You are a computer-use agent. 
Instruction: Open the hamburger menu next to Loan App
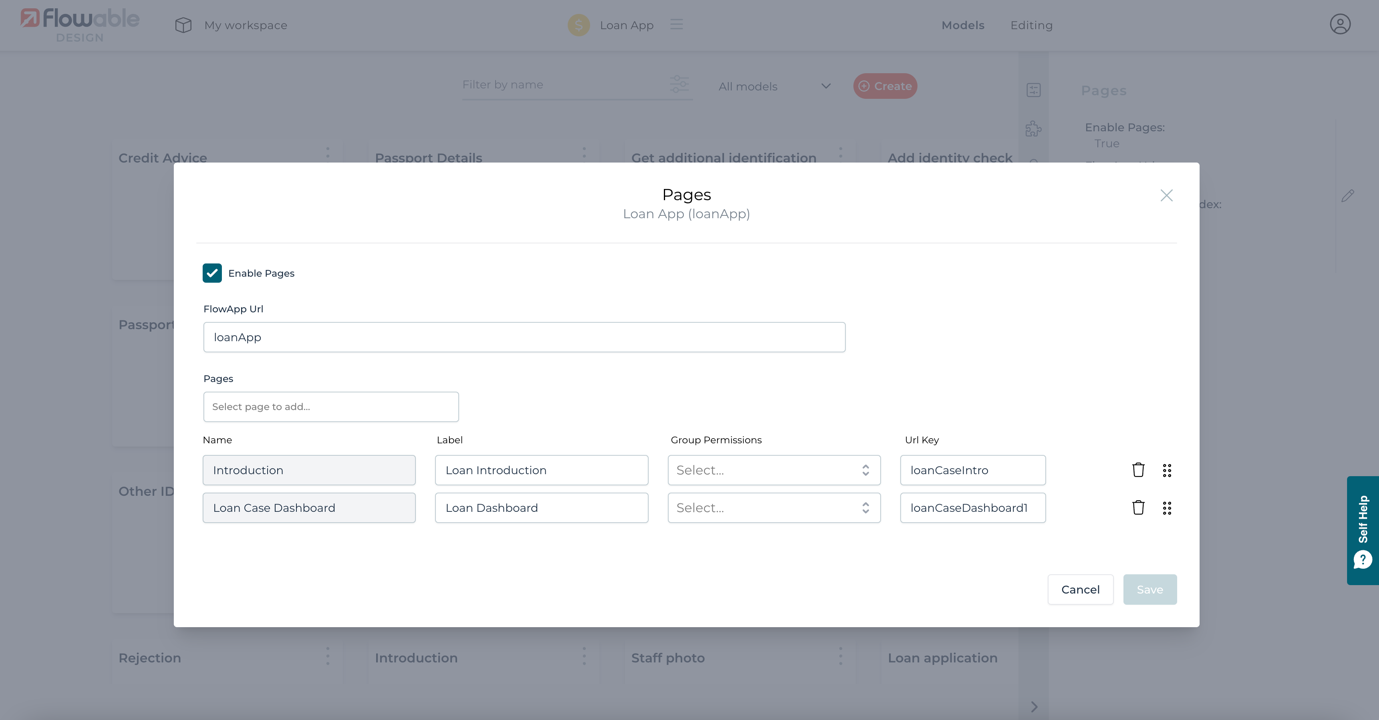click(x=676, y=24)
